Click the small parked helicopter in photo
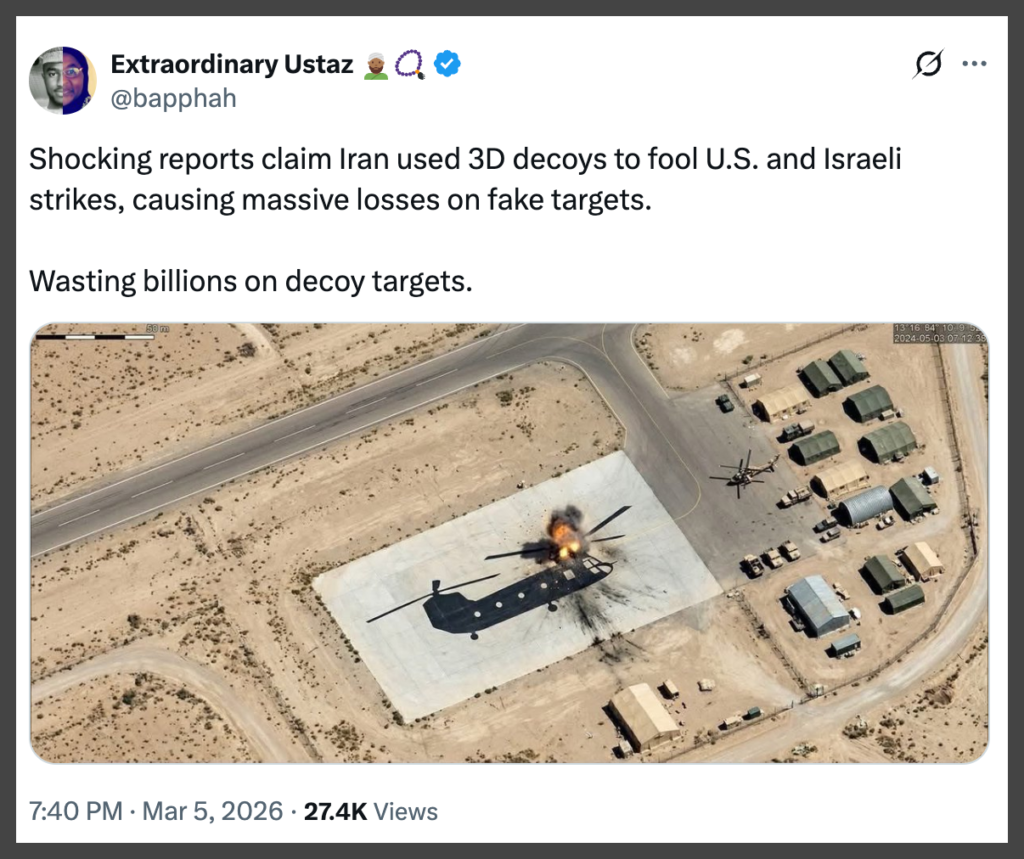Viewport: 1024px width, 859px height. (x=743, y=473)
